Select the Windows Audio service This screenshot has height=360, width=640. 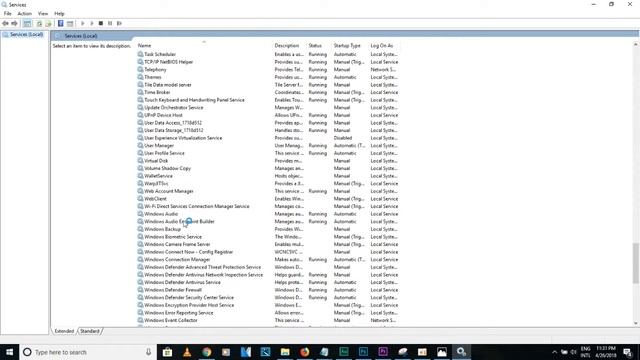(161, 214)
